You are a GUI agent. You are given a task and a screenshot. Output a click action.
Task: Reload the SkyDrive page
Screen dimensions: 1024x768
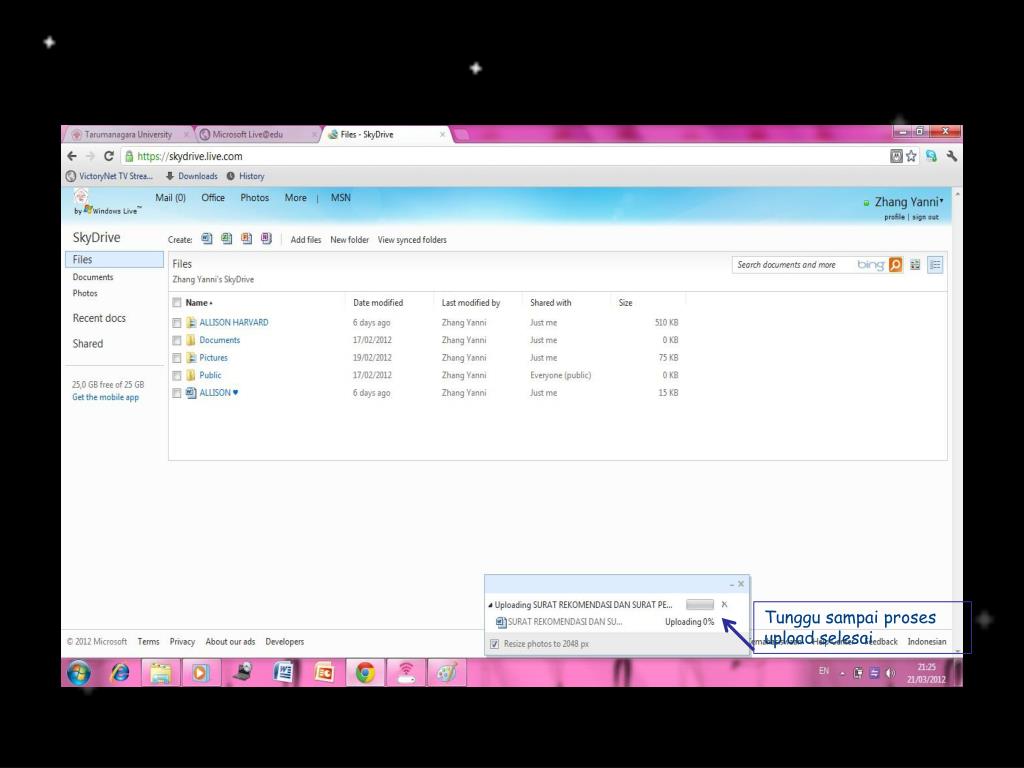pos(108,156)
